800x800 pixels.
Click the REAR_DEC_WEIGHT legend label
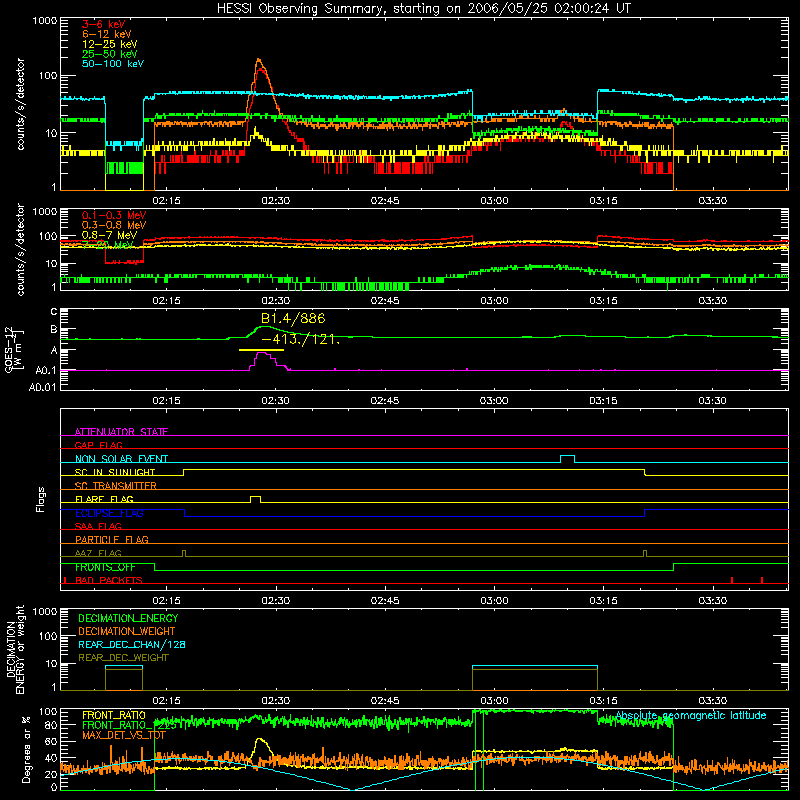tap(123, 658)
